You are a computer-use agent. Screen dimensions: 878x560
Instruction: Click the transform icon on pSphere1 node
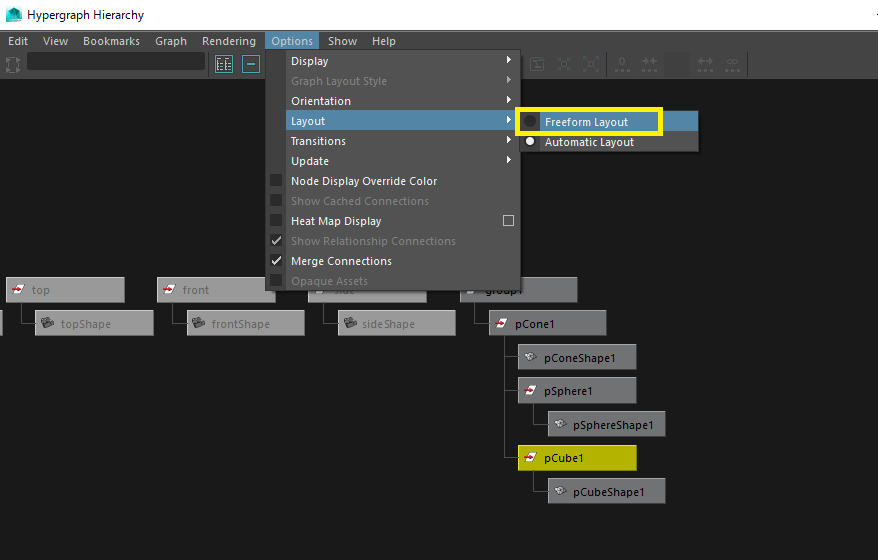point(530,390)
